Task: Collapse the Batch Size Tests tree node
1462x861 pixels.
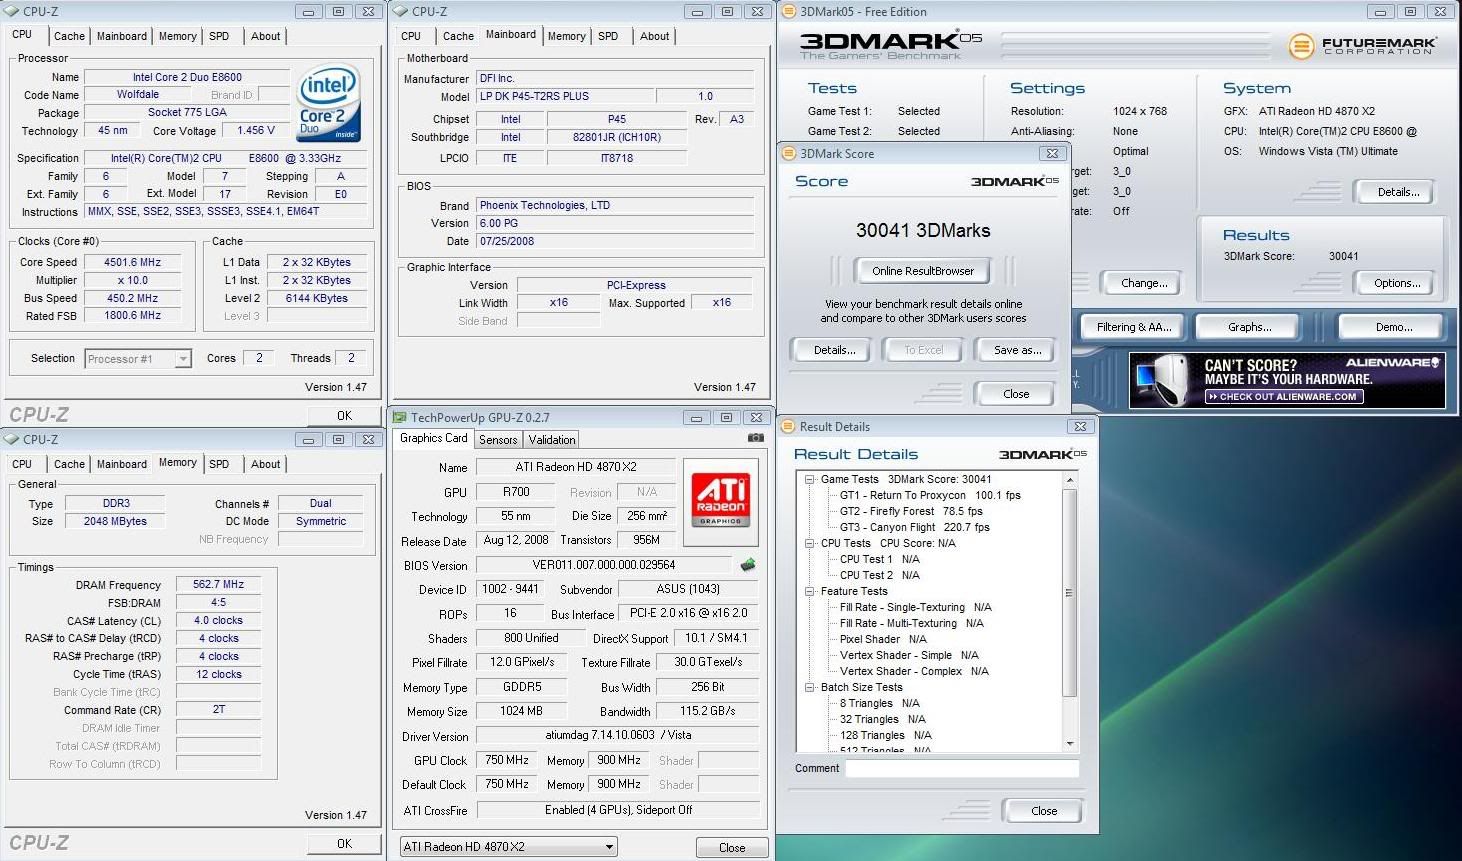Action: [809, 687]
